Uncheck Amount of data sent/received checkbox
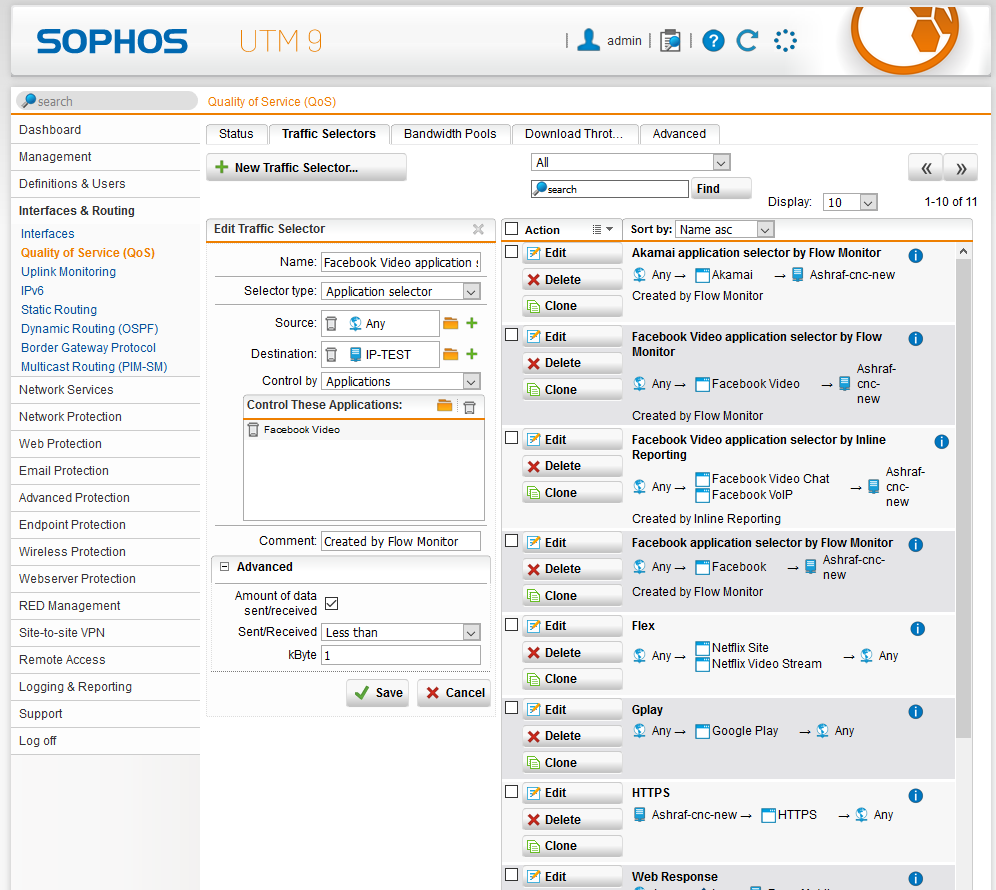The width and height of the screenshot is (996, 890). tap(332, 603)
